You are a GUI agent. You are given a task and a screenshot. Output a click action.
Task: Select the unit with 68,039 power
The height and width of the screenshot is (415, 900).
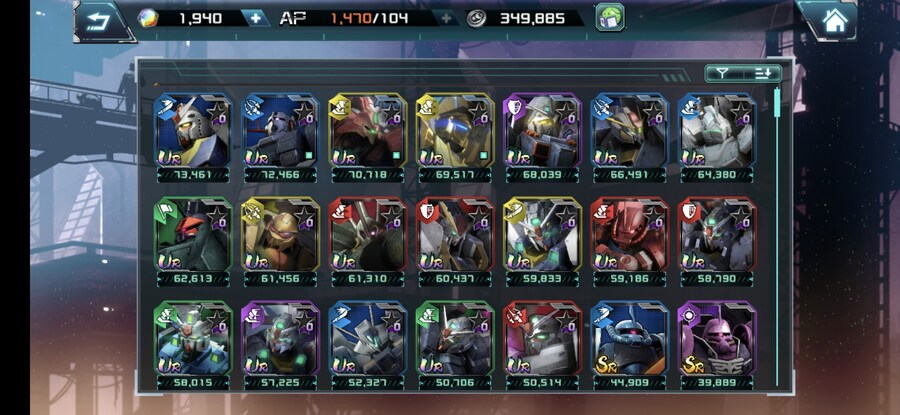point(542,138)
